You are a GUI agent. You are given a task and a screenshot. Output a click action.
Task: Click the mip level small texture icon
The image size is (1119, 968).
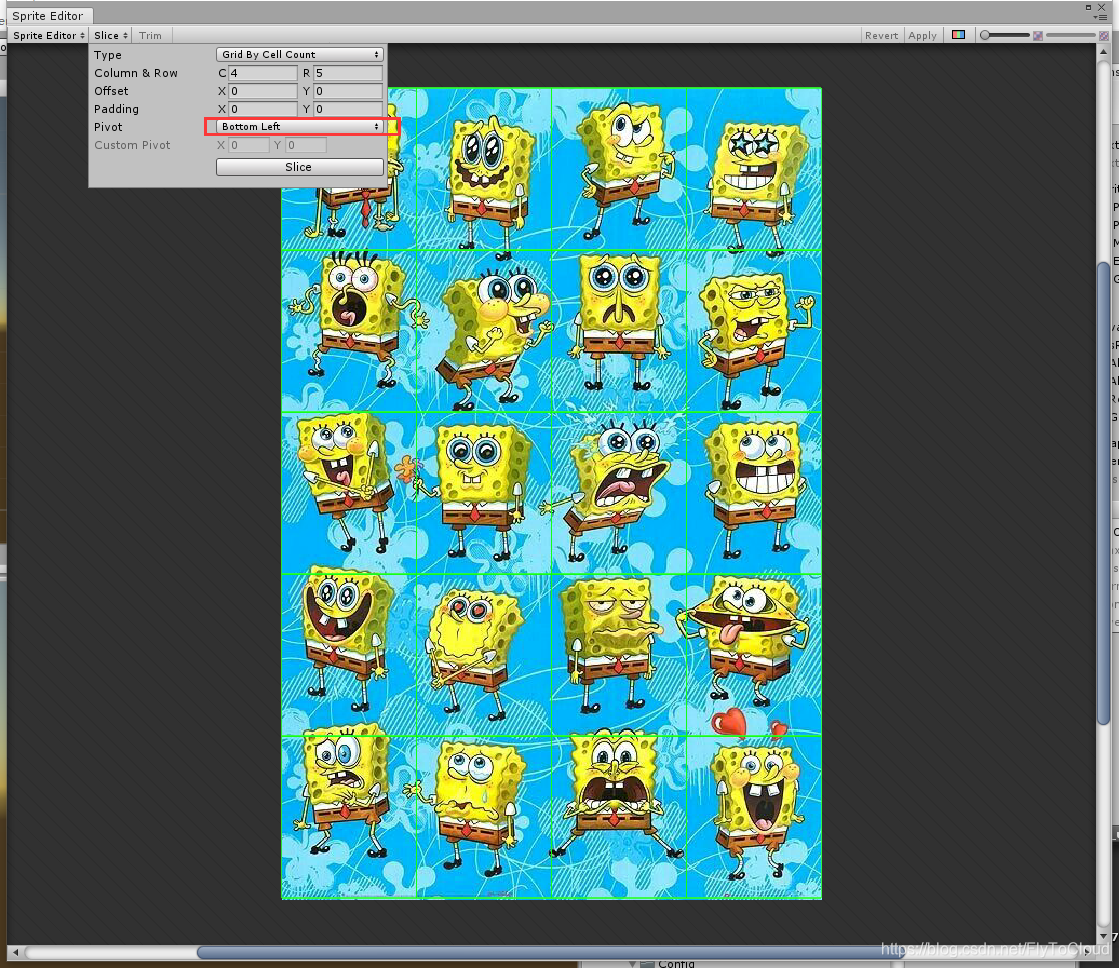(x=1038, y=35)
